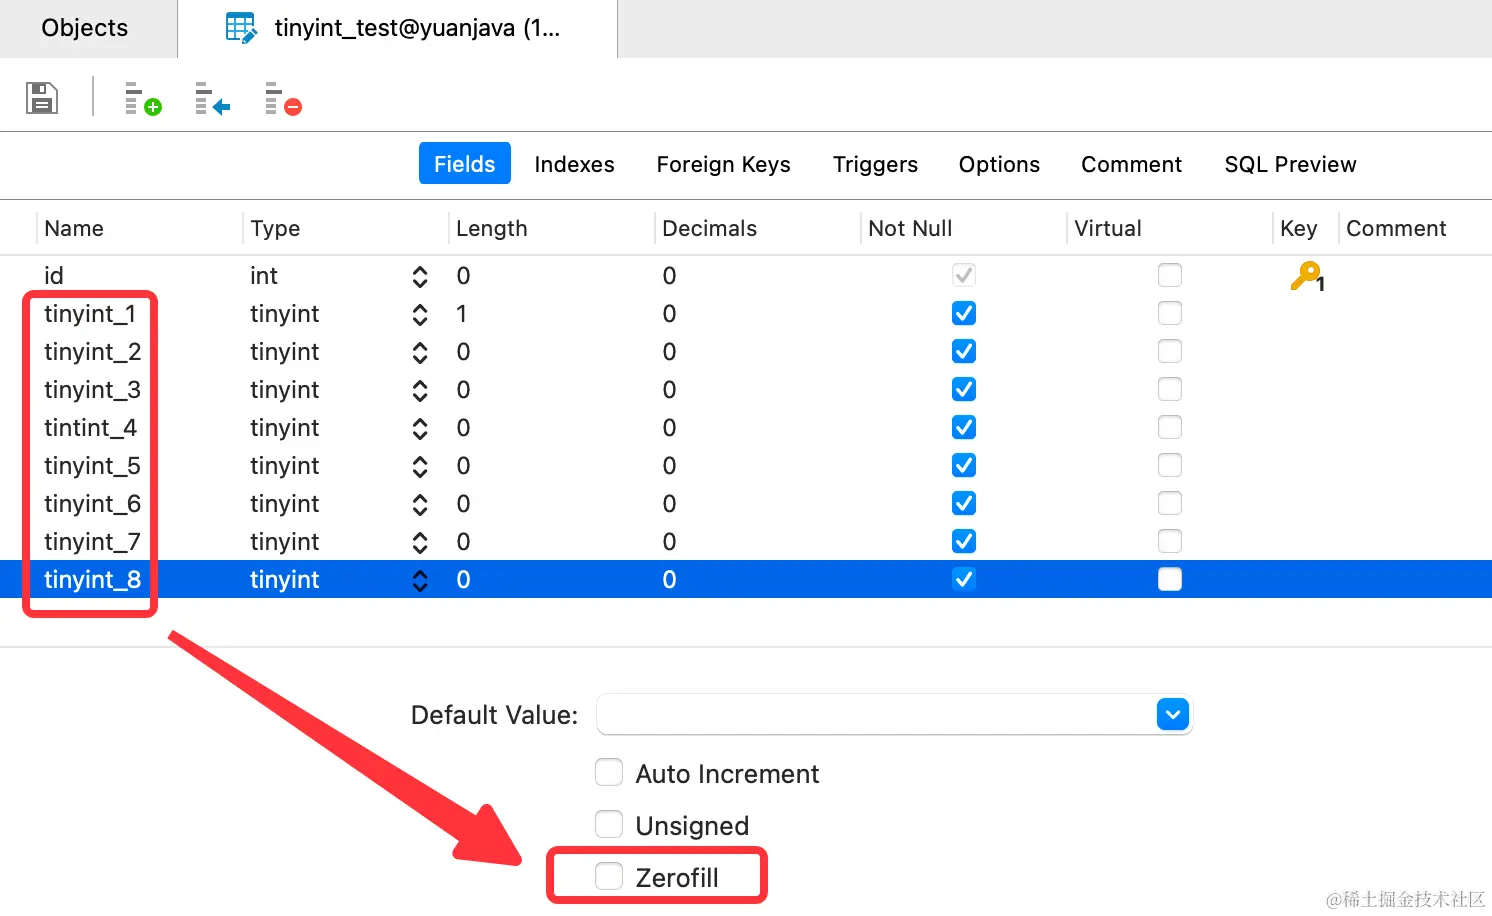Open the SQL Preview tab
1492x916 pixels.
[x=1290, y=164]
